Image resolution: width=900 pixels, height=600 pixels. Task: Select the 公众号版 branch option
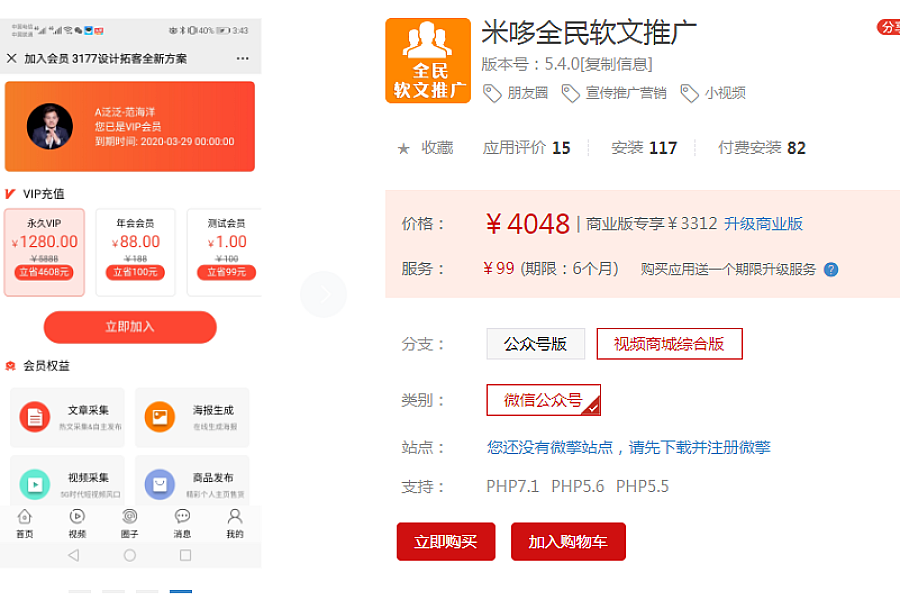pyautogui.click(x=536, y=344)
